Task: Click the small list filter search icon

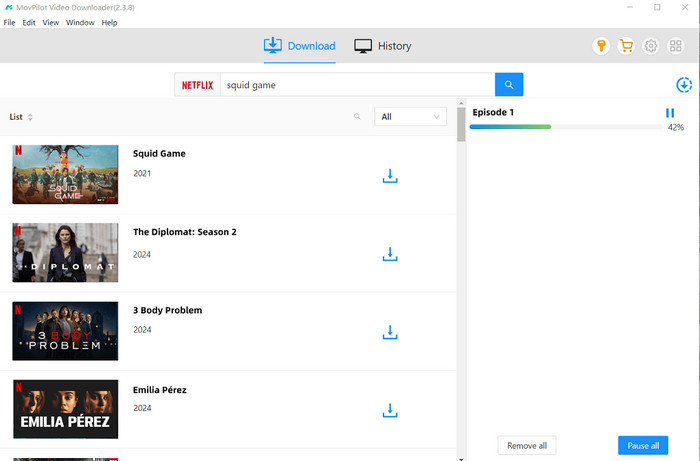Action: (357, 116)
